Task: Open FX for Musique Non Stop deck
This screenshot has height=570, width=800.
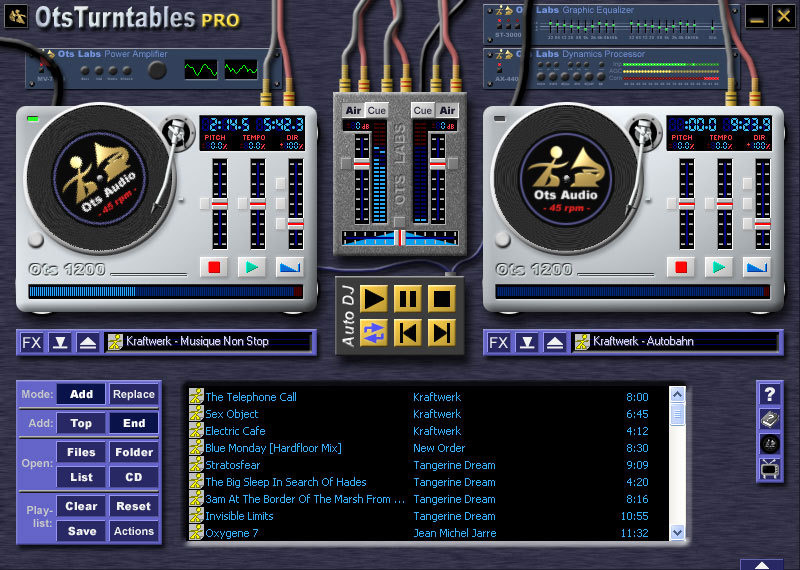Action: (31, 342)
